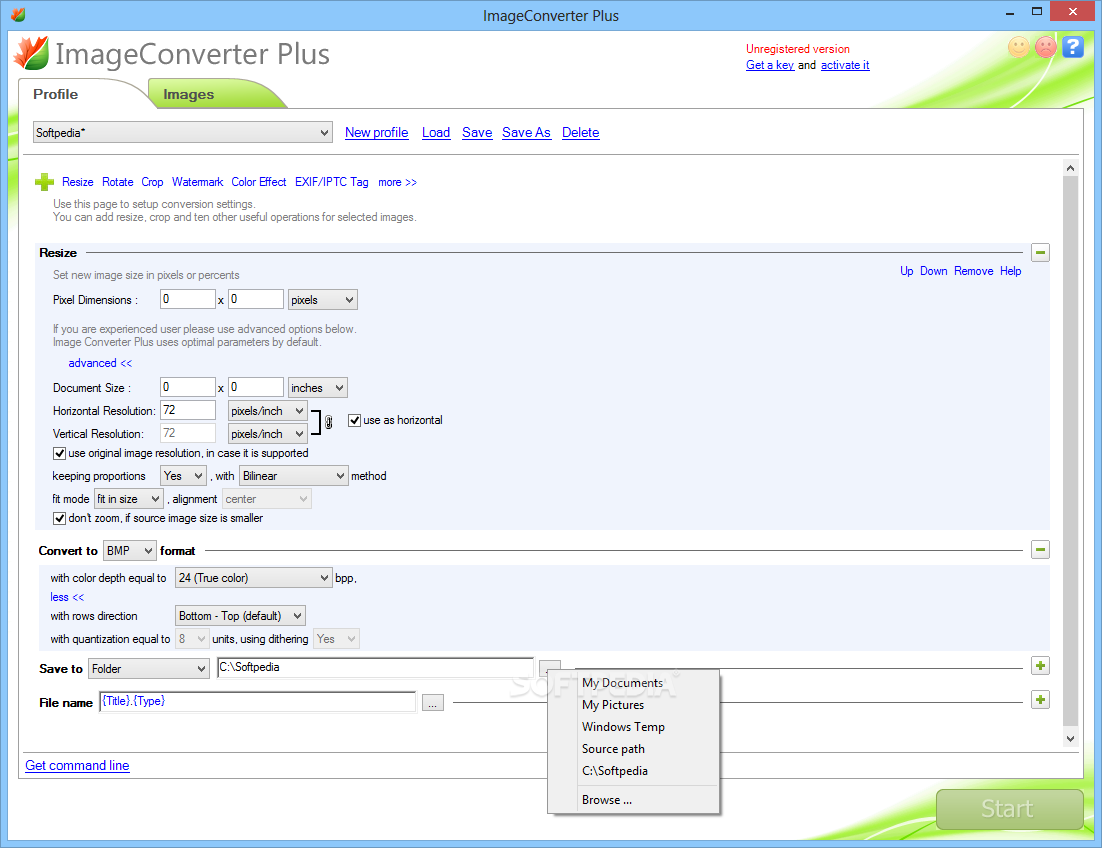Click the ImageConverter Plus logo
1102x848 pixels.
[32, 53]
